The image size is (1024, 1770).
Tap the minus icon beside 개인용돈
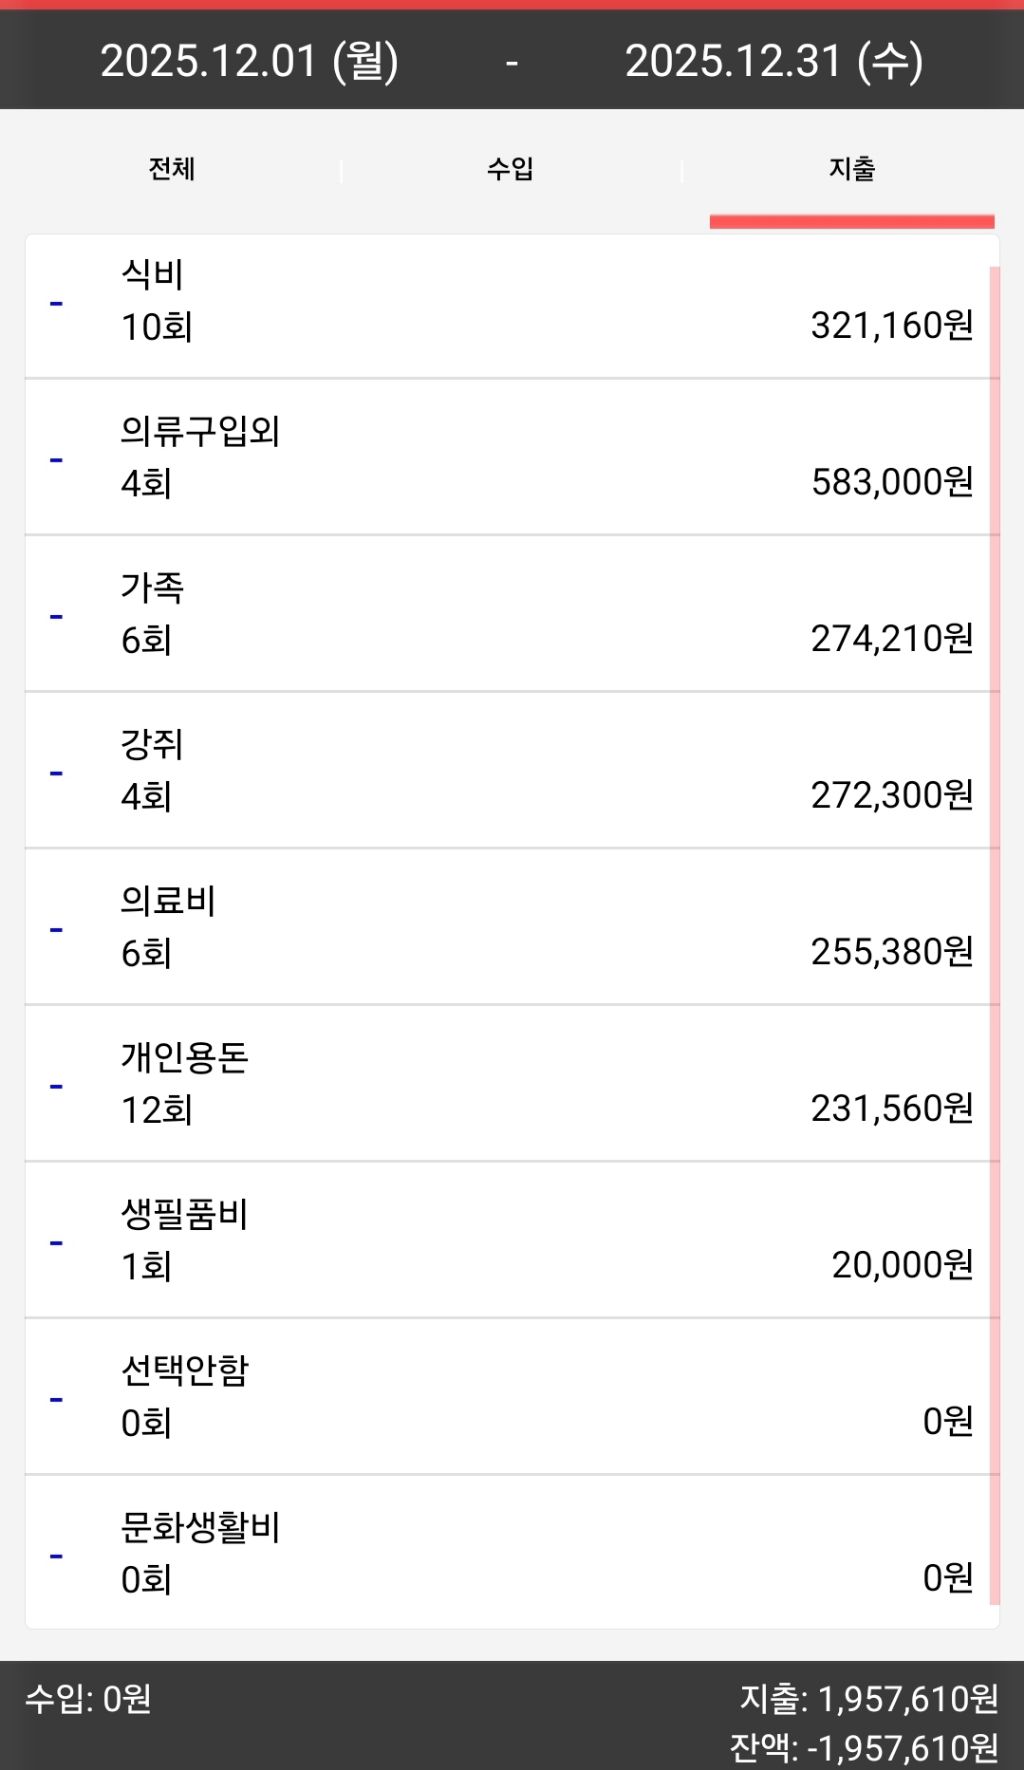click(x=56, y=1086)
